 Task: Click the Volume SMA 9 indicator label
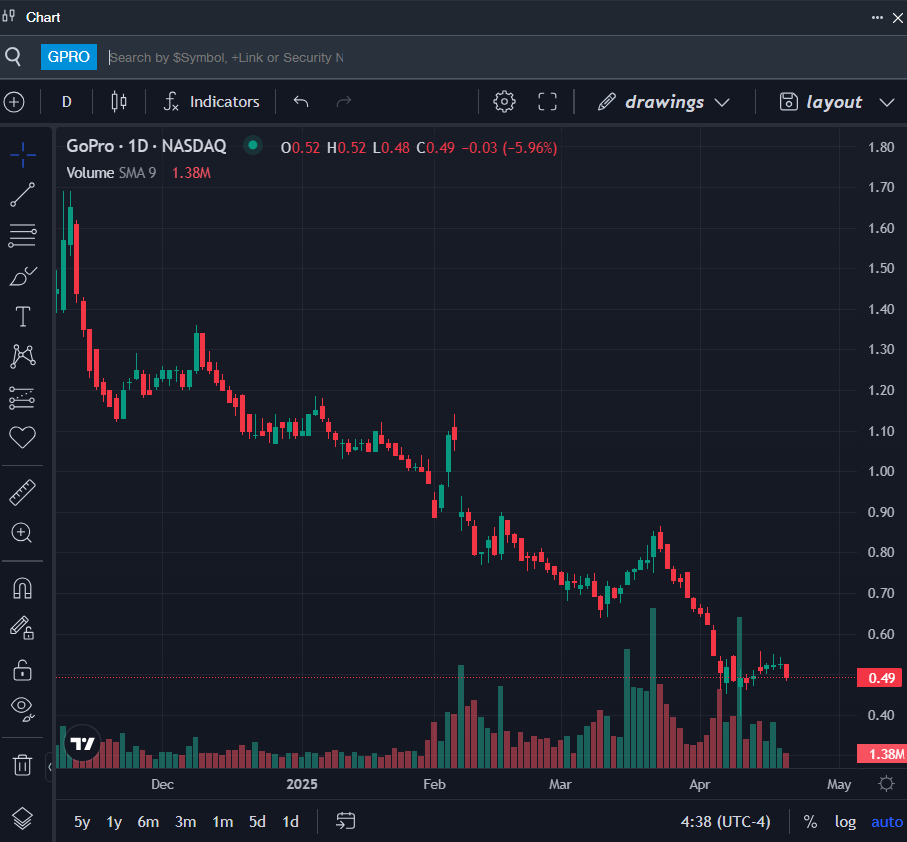pyautogui.click(x=111, y=173)
